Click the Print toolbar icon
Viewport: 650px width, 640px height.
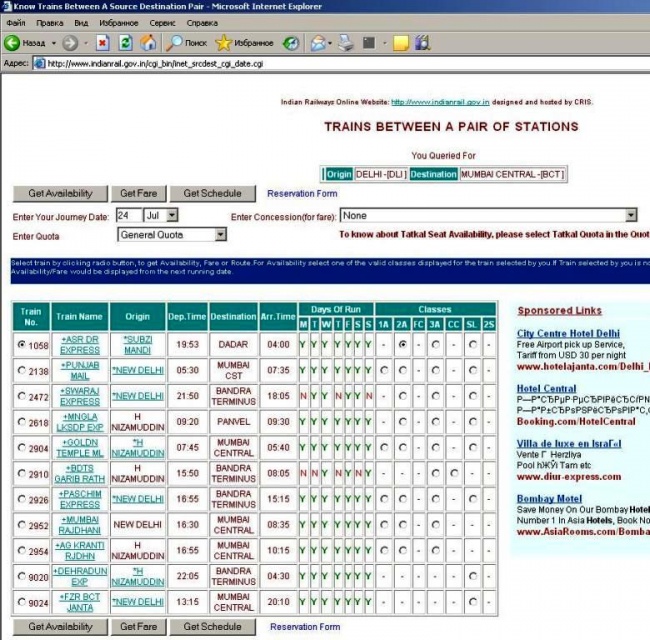tap(346, 43)
